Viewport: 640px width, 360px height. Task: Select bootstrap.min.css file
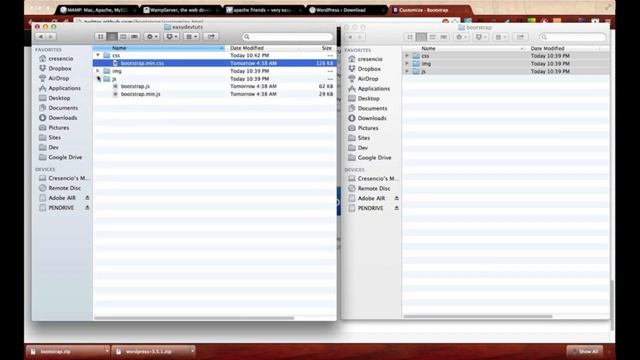[x=215, y=63]
